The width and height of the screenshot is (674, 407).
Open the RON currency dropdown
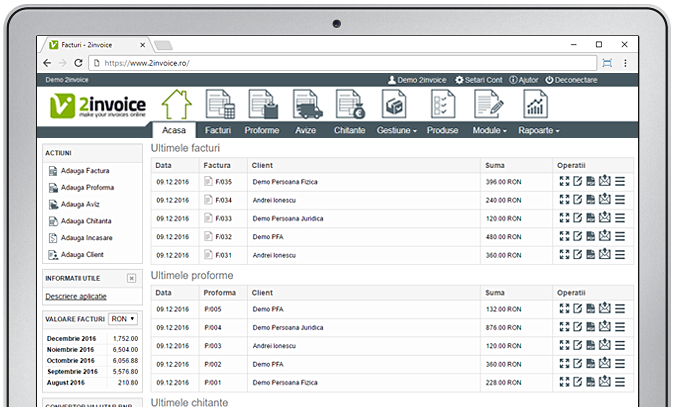click(x=123, y=318)
